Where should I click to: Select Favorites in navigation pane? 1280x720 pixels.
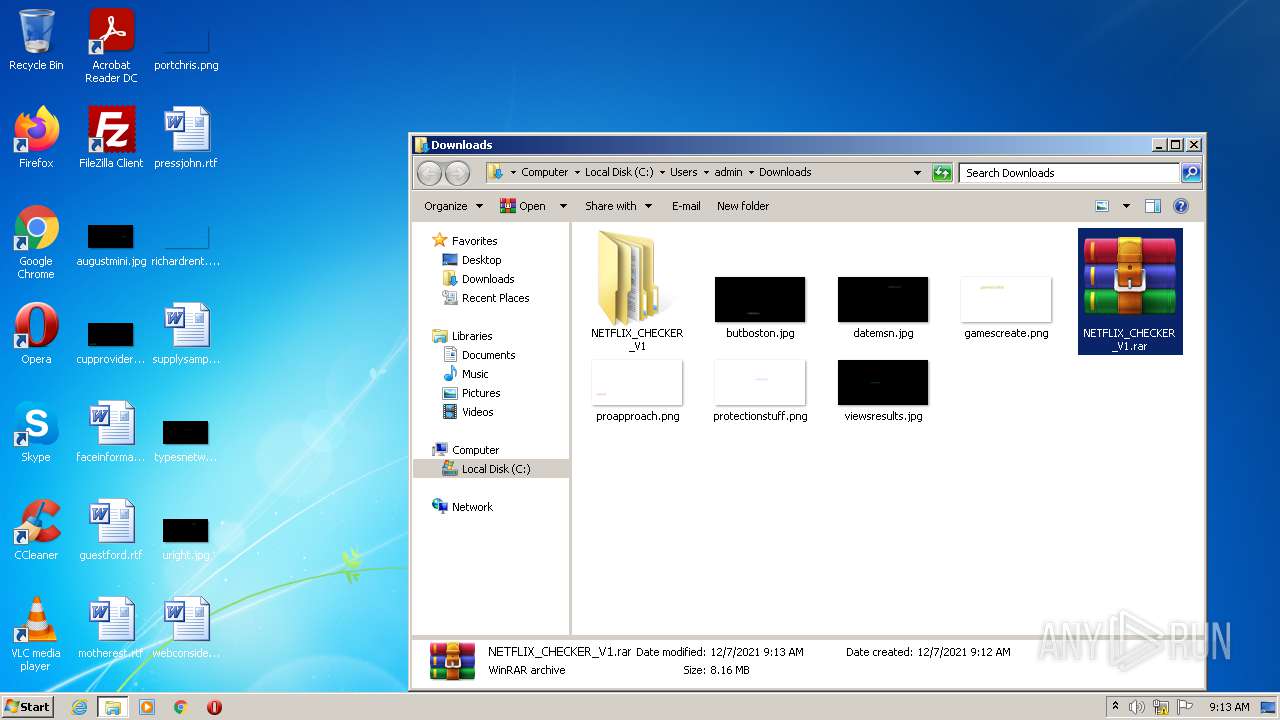pos(474,241)
